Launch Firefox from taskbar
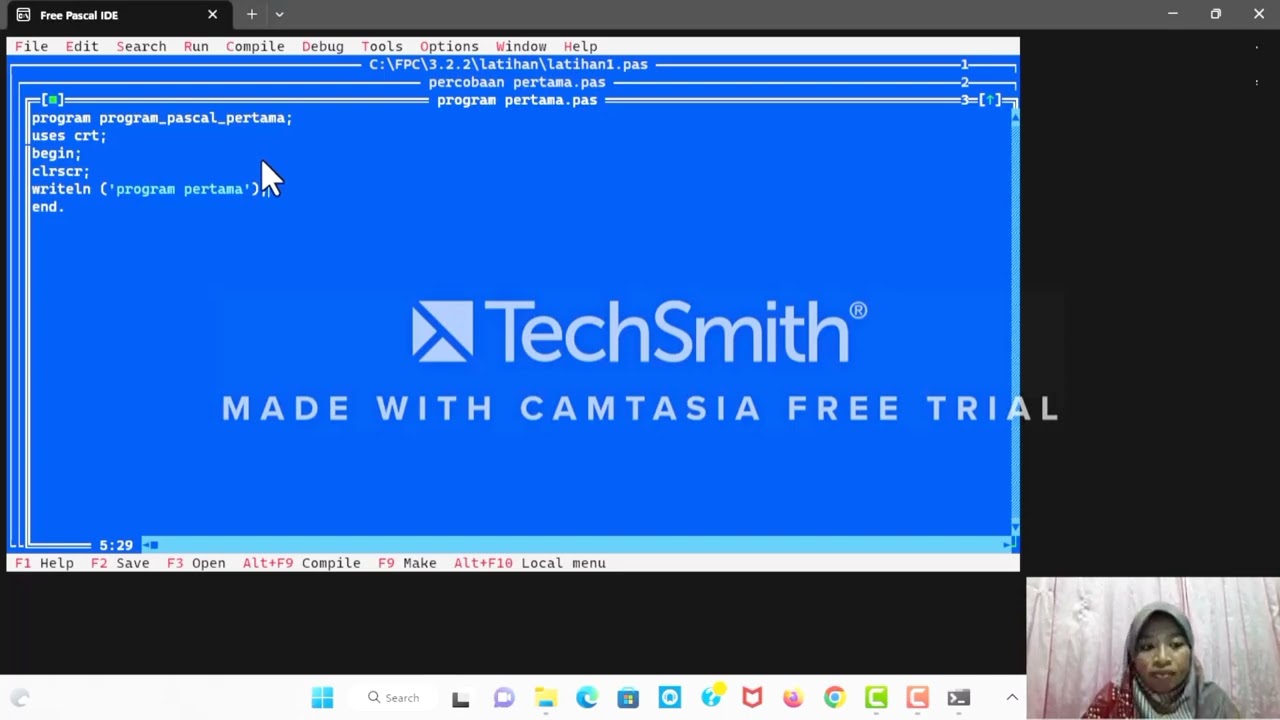 pos(793,698)
